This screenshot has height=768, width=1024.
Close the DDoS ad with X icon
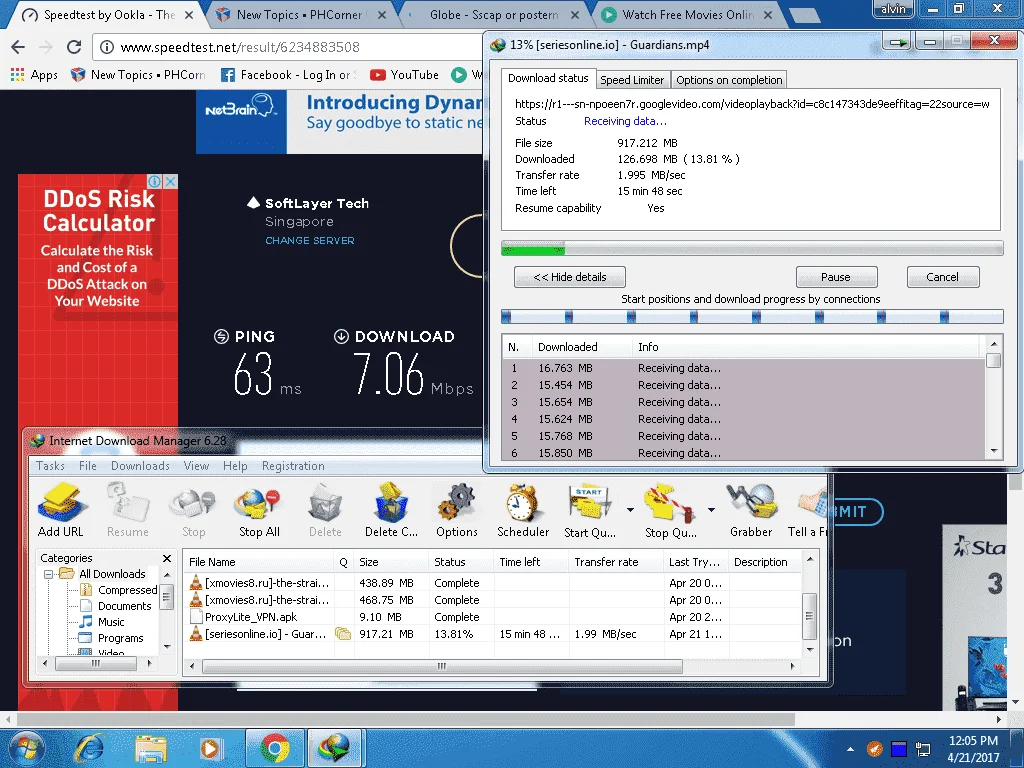tap(170, 181)
